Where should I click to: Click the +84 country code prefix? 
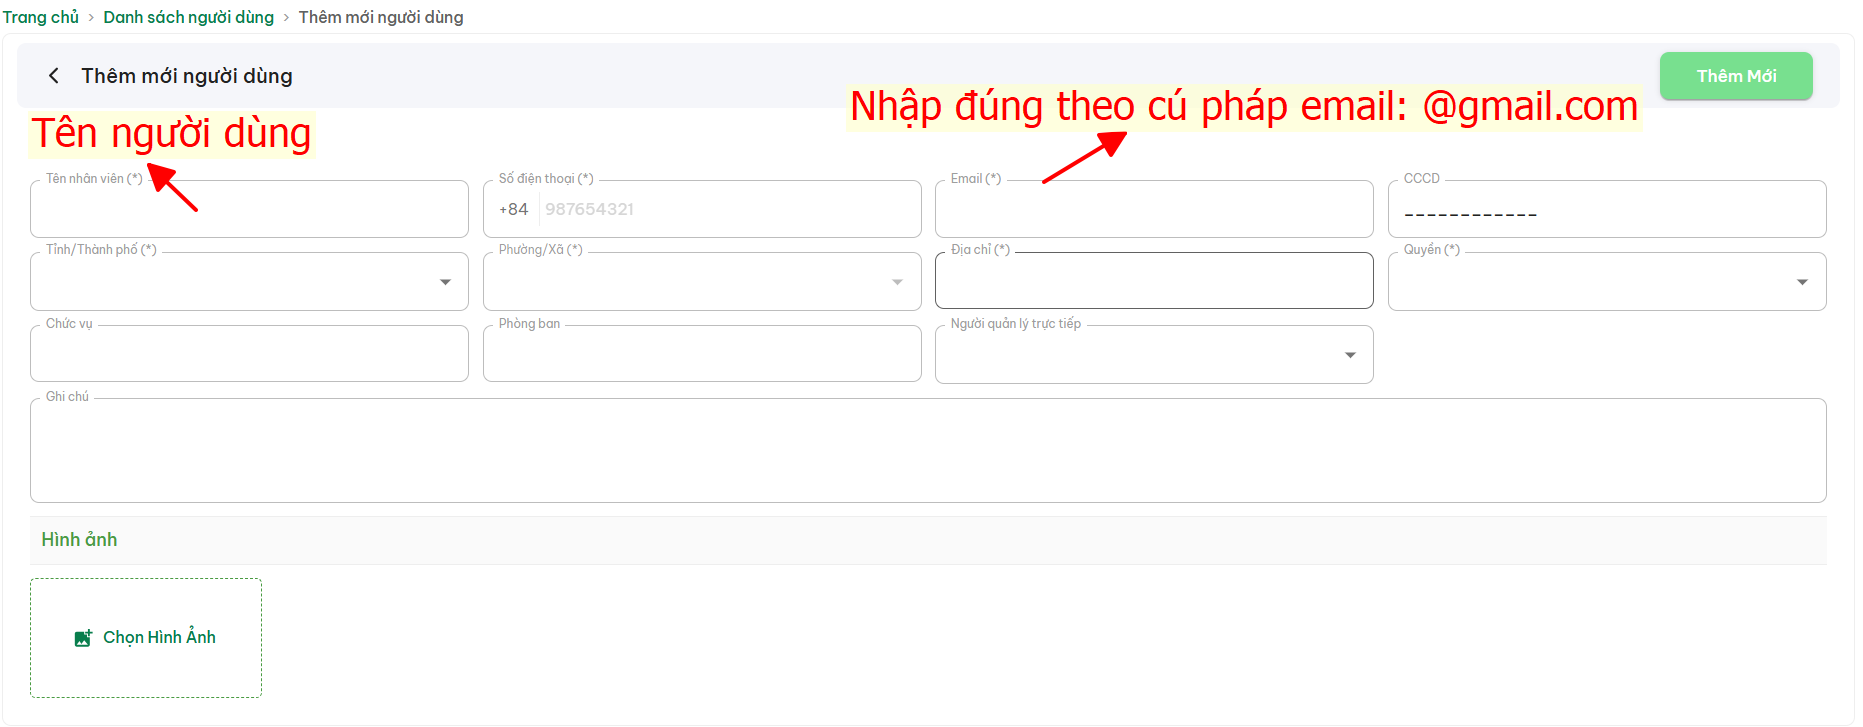click(x=513, y=210)
